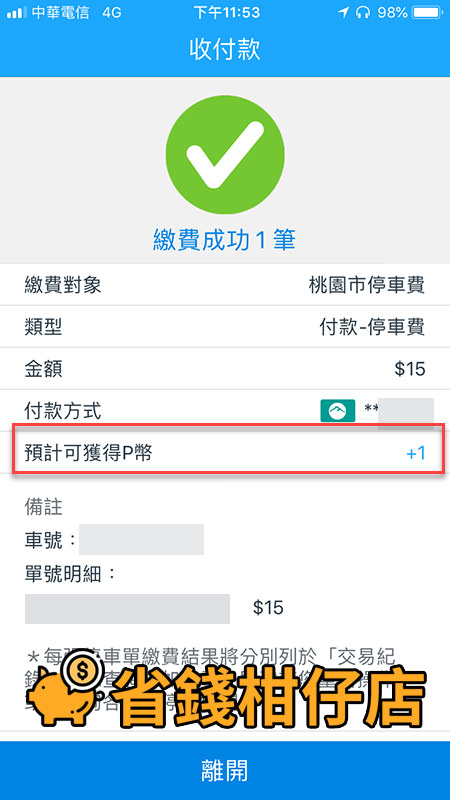This screenshot has width=450, height=800.
Task: Tap the 預計可獲得P幣 row
Action: pos(229,452)
